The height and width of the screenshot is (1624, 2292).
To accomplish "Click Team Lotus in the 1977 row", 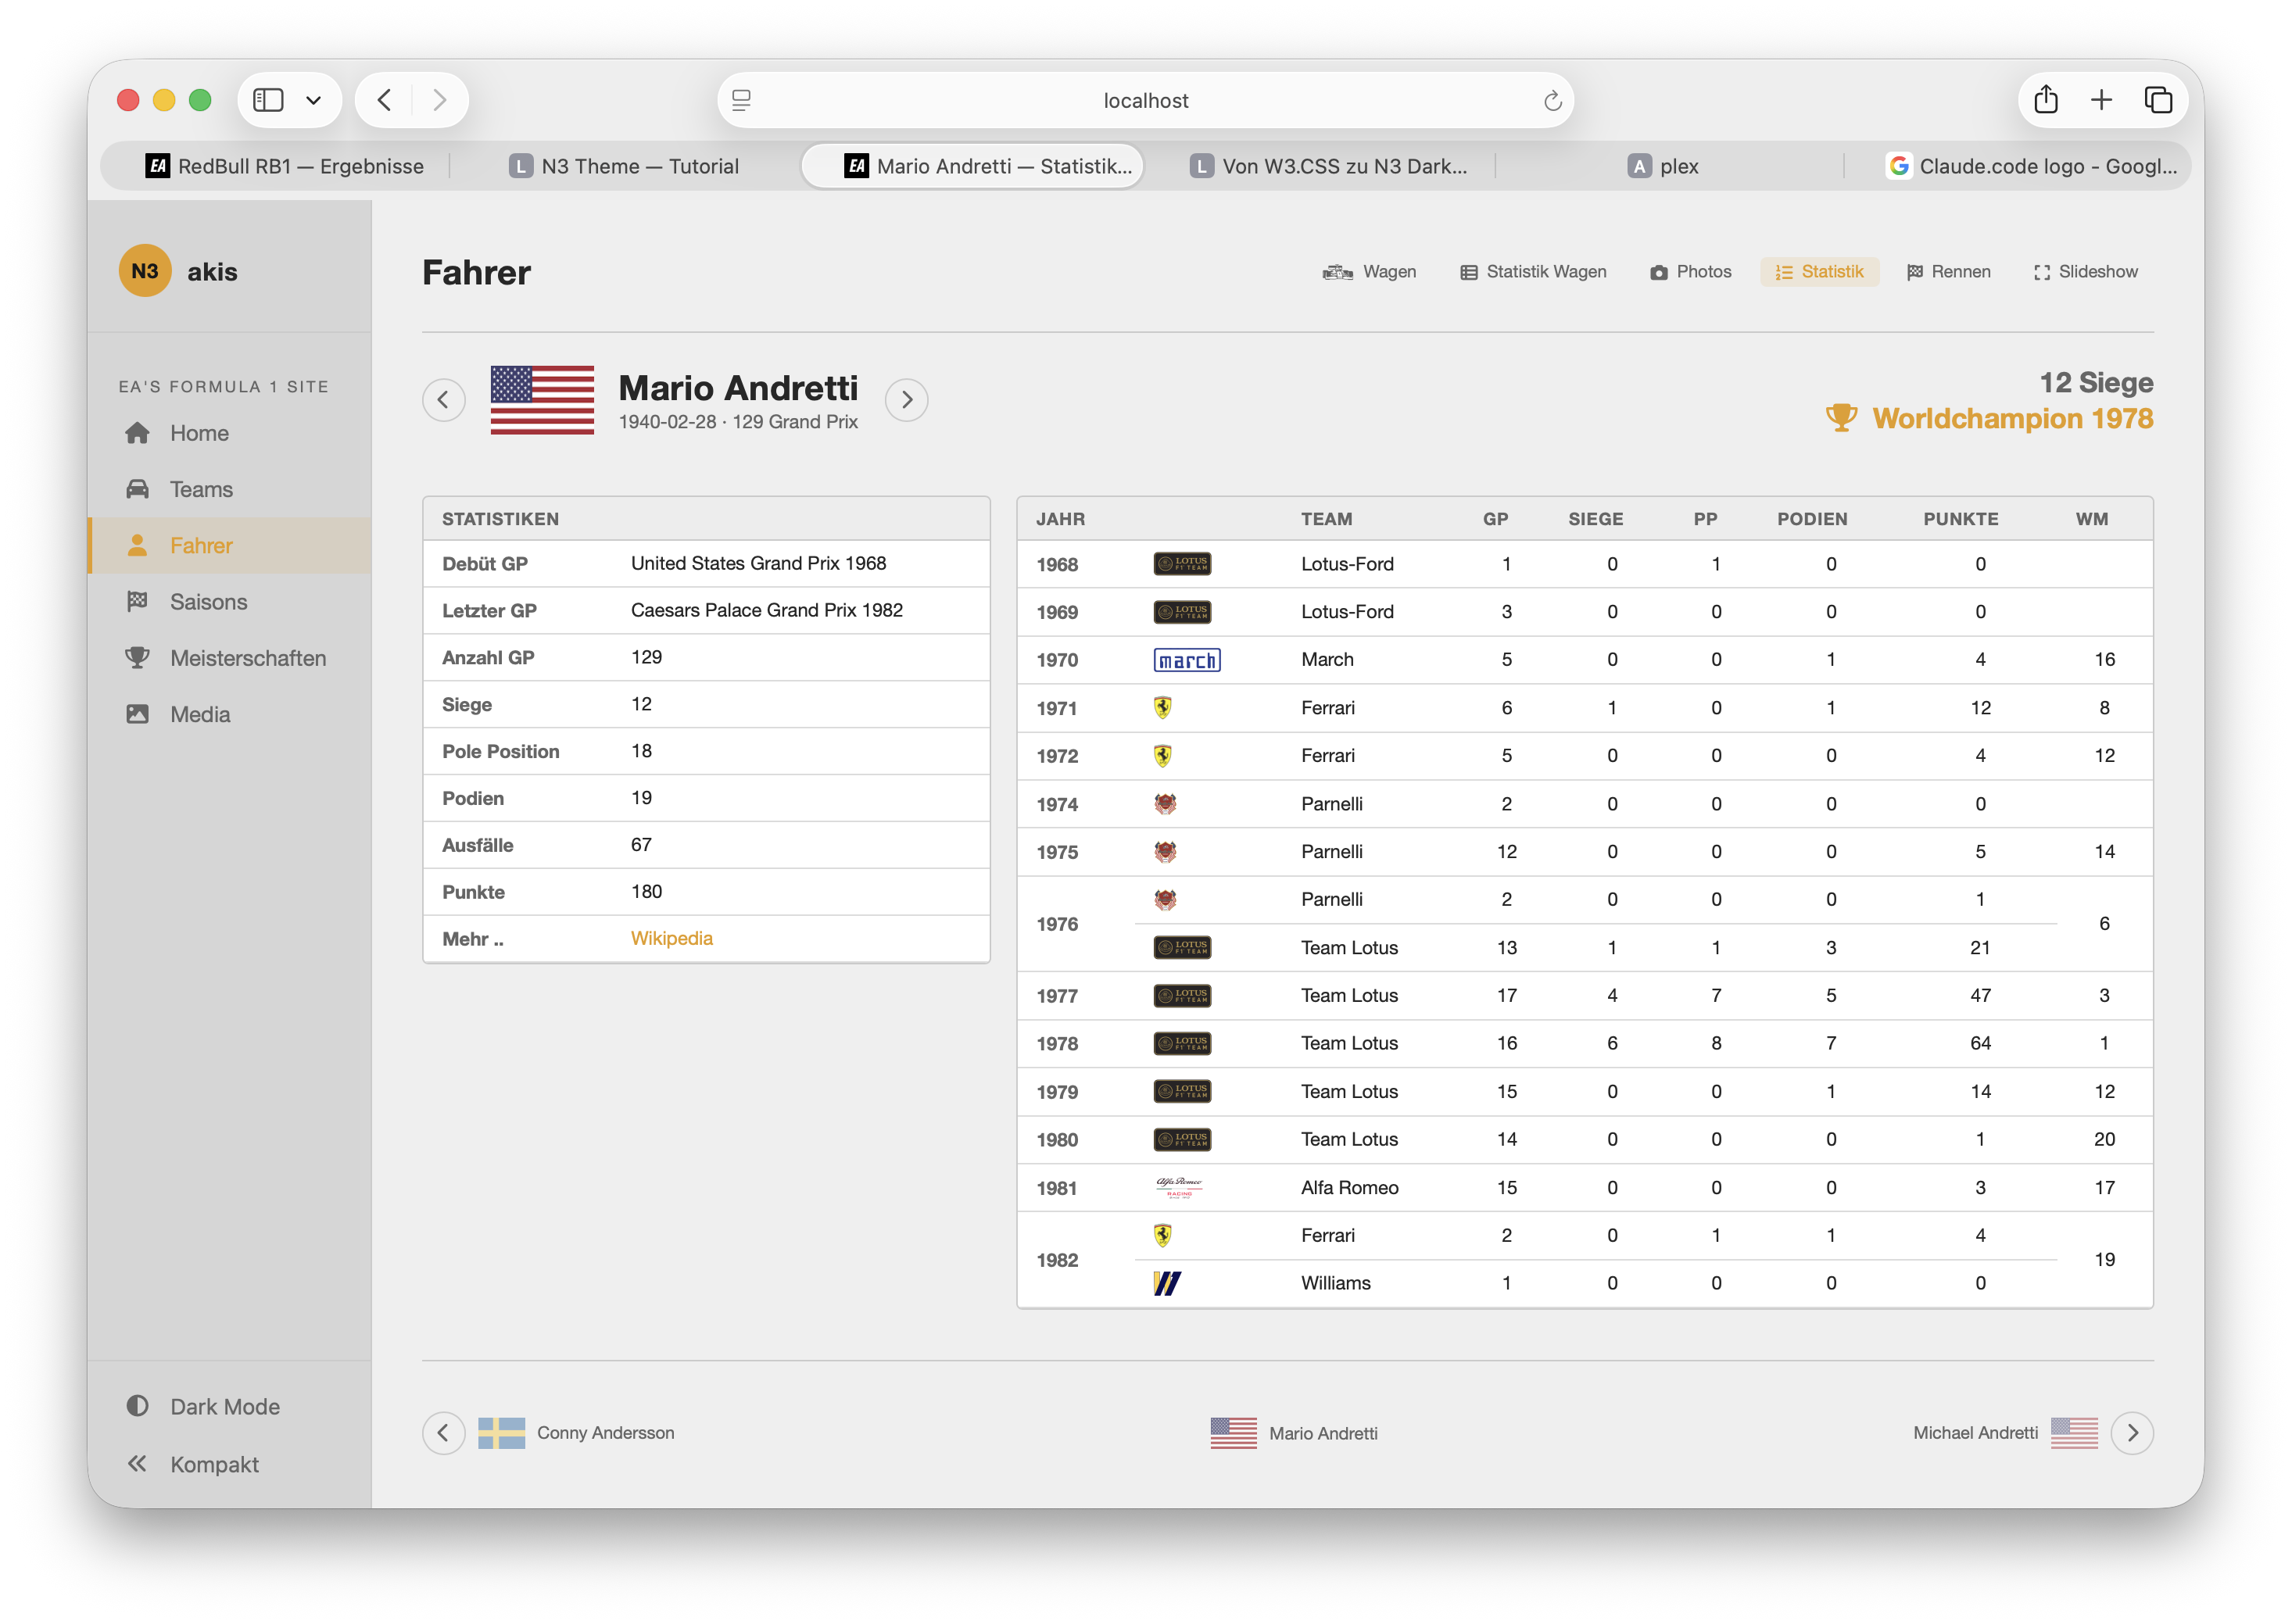I will [x=1349, y=995].
